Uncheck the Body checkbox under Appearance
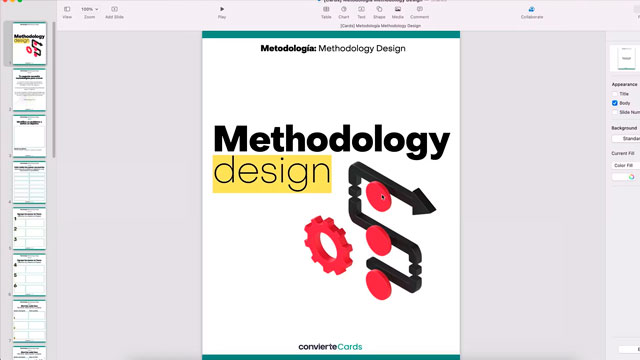The height and width of the screenshot is (360, 640). click(x=615, y=103)
